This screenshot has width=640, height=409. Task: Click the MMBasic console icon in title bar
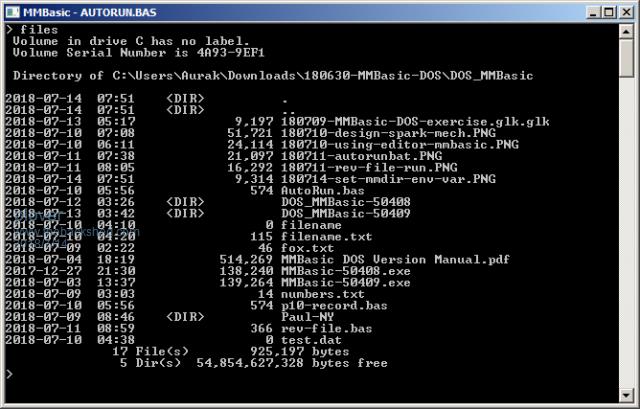pos(12,10)
